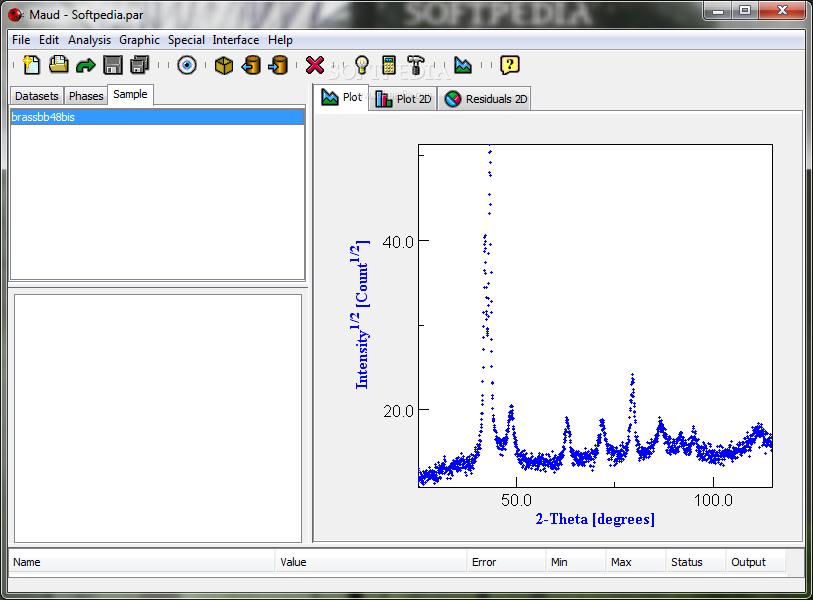This screenshot has width=813, height=600.
Task: Open the Special menu
Action: [186, 40]
